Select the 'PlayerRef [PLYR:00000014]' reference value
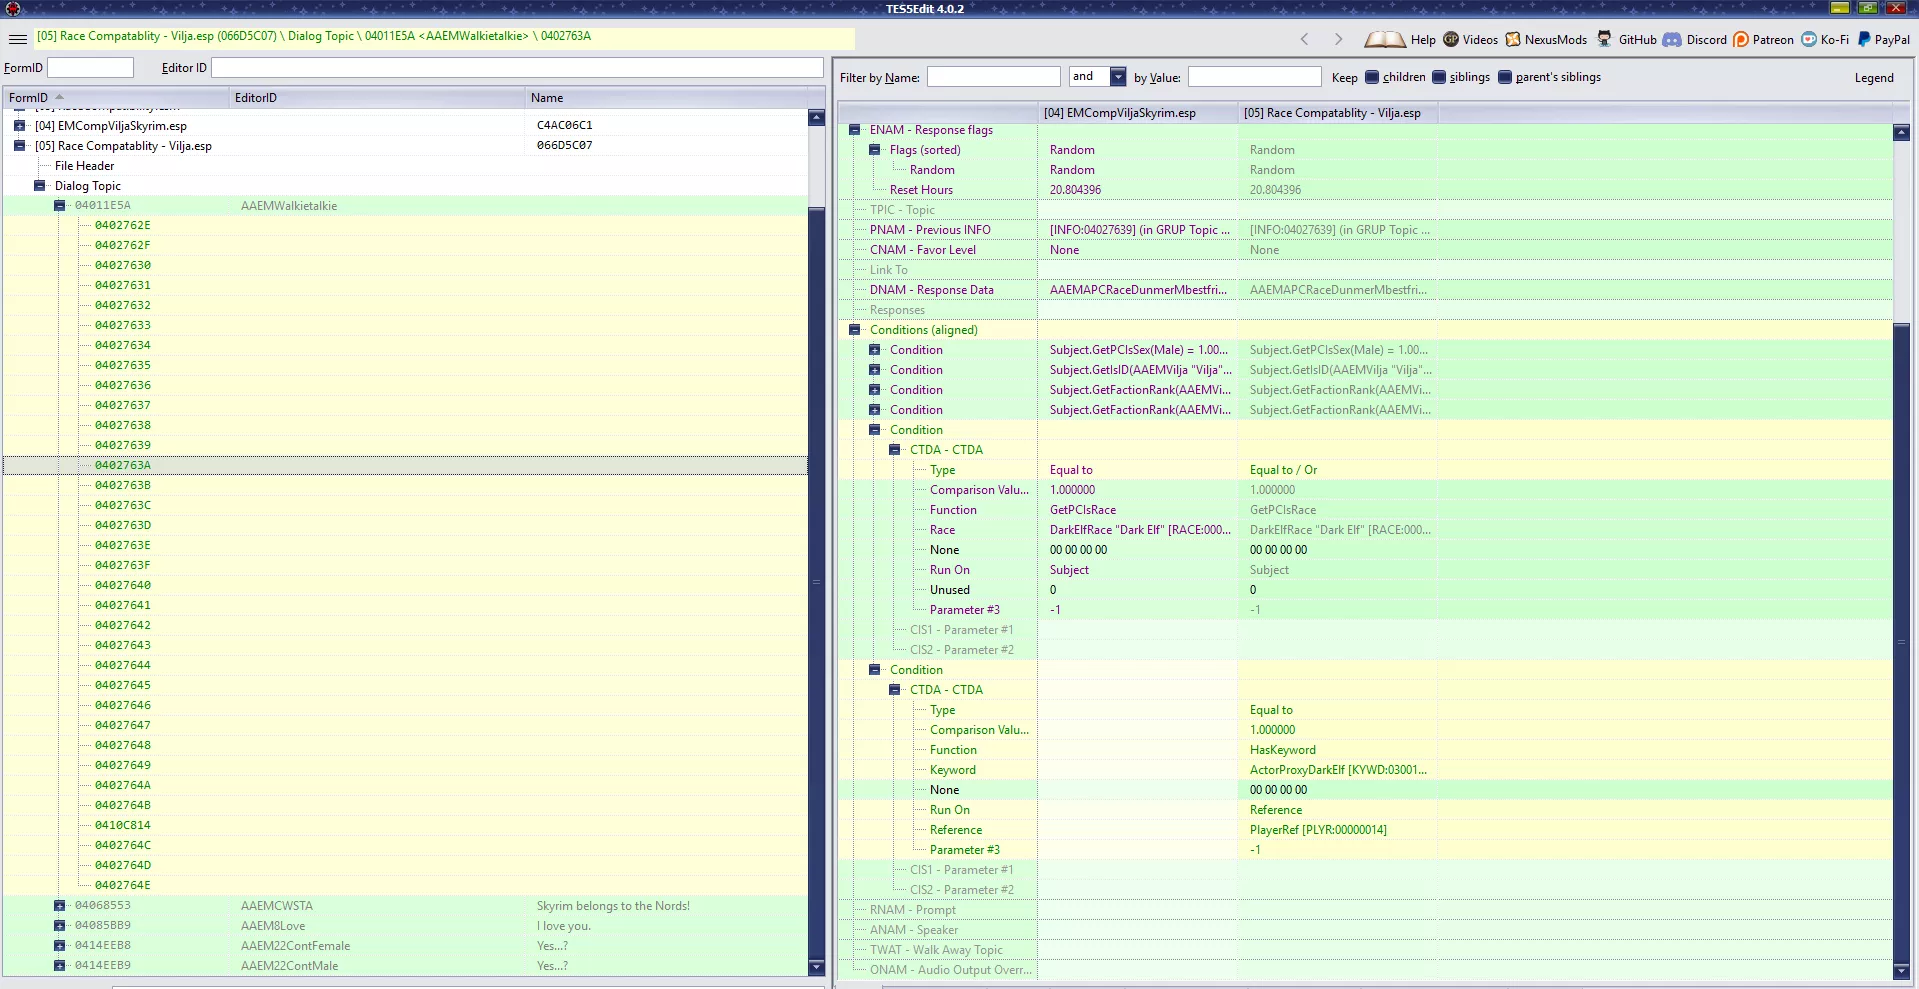Screen dimensions: 1919x989 coord(1318,830)
